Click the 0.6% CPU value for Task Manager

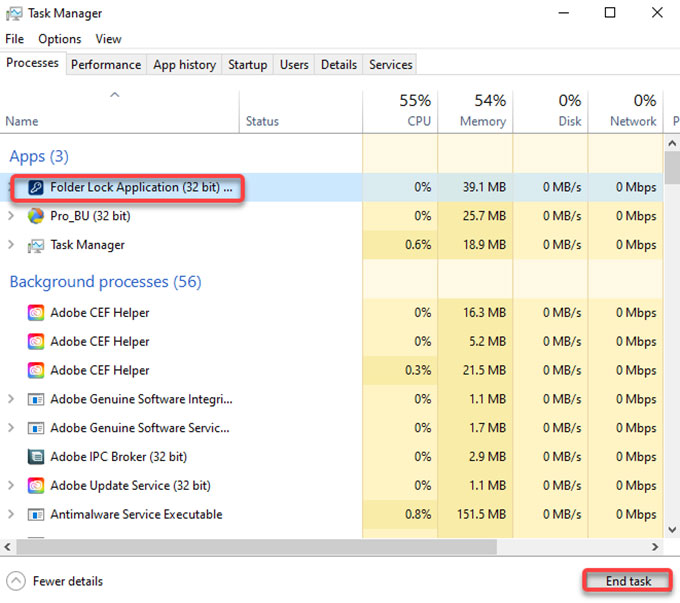click(418, 245)
